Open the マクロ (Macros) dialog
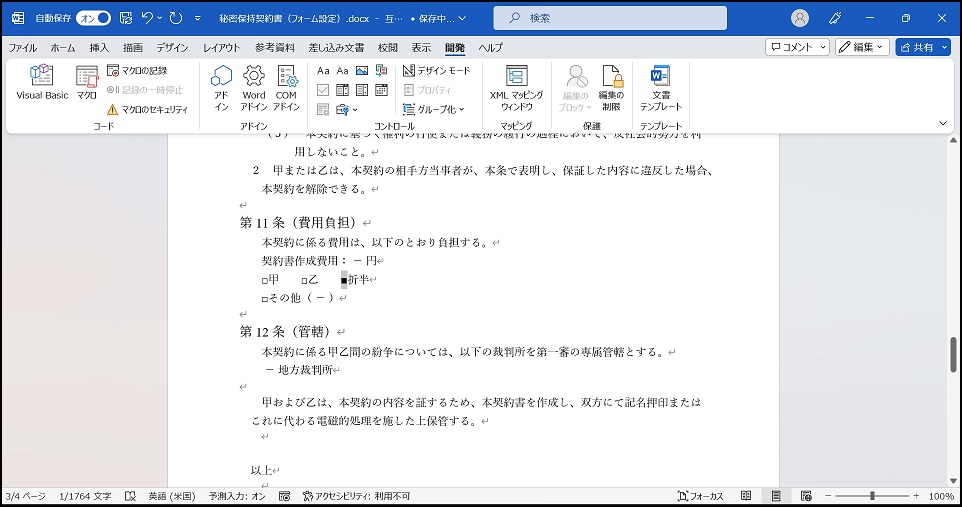This screenshot has height=507, width=962. (87, 82)
